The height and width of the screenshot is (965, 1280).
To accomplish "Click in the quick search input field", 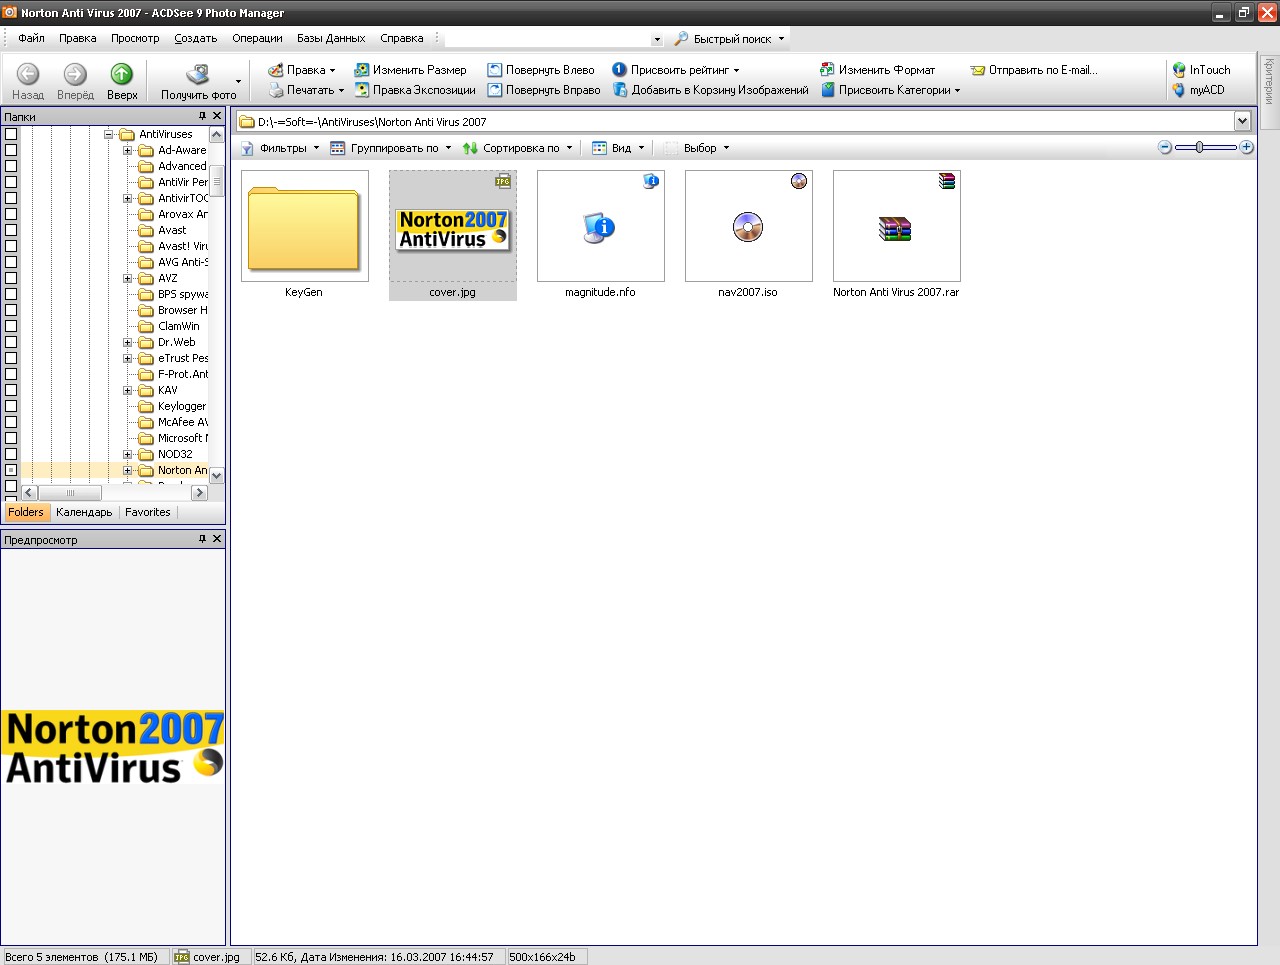I will (x=547, y=39).
